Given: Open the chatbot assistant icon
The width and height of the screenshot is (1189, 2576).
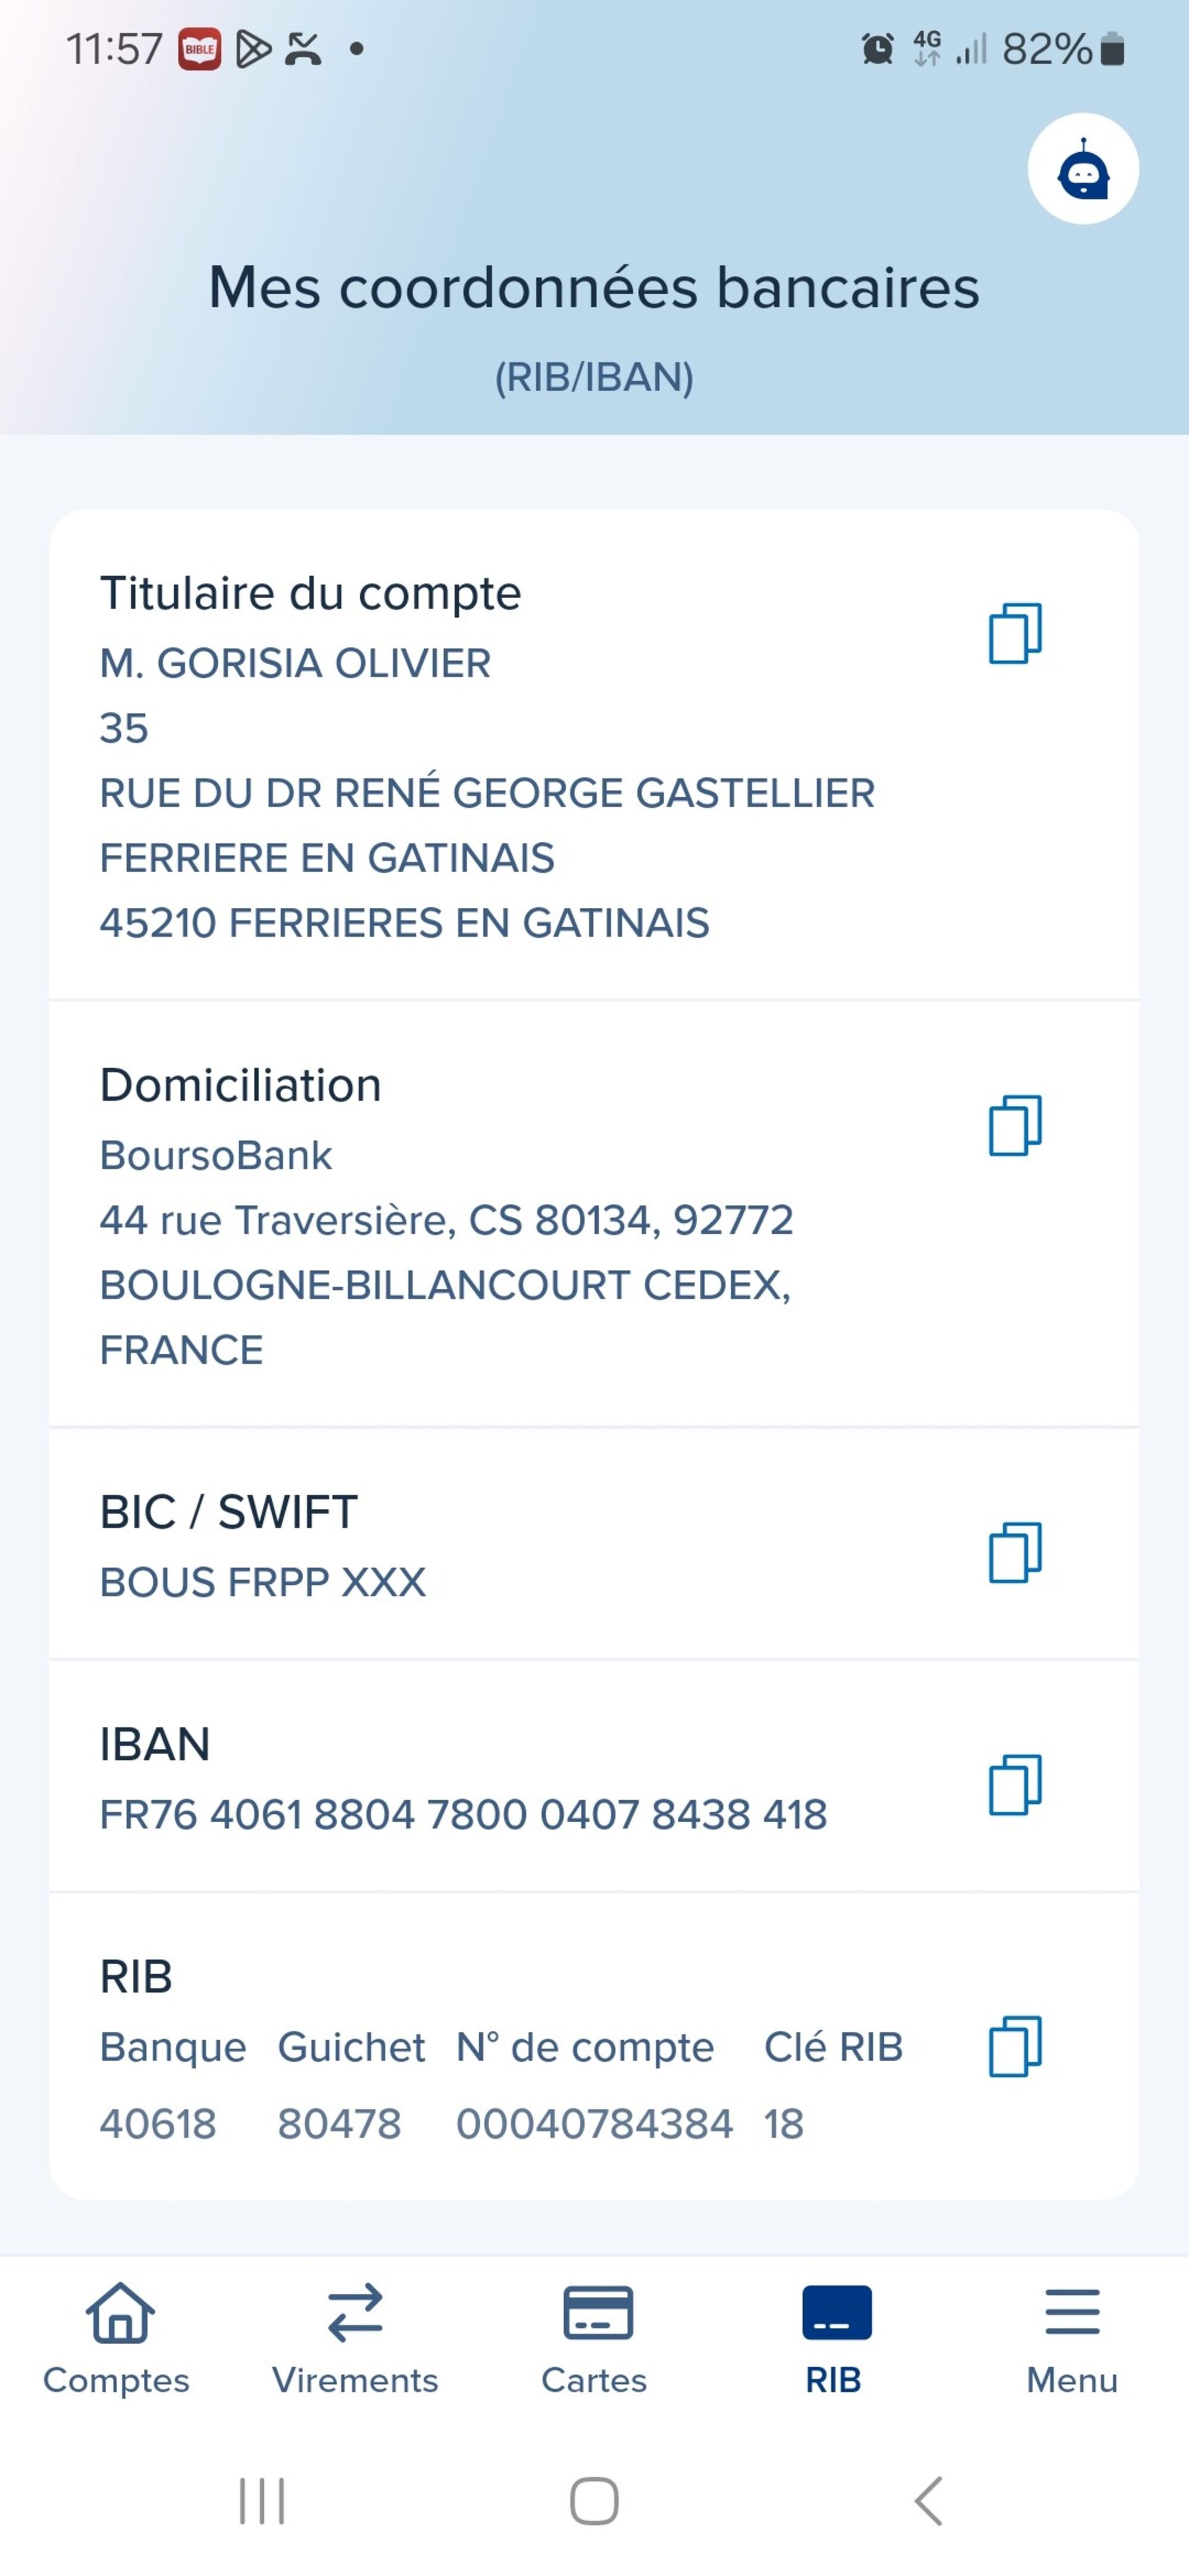Looking at the screenshot, I should click(1083, 169).
